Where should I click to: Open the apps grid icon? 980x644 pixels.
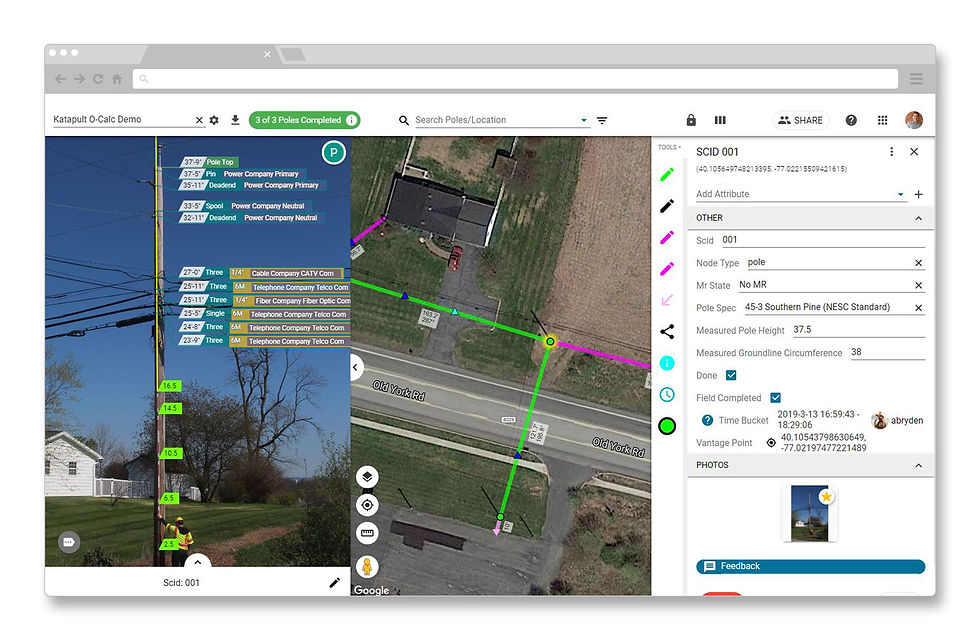(x=882, y=120)
